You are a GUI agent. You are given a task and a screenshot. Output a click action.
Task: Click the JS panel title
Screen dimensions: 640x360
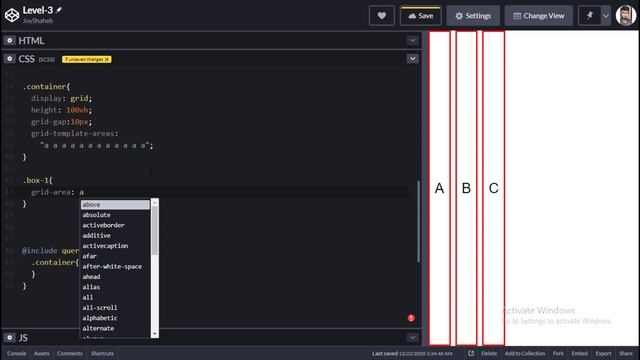click(x=23, y=338)
